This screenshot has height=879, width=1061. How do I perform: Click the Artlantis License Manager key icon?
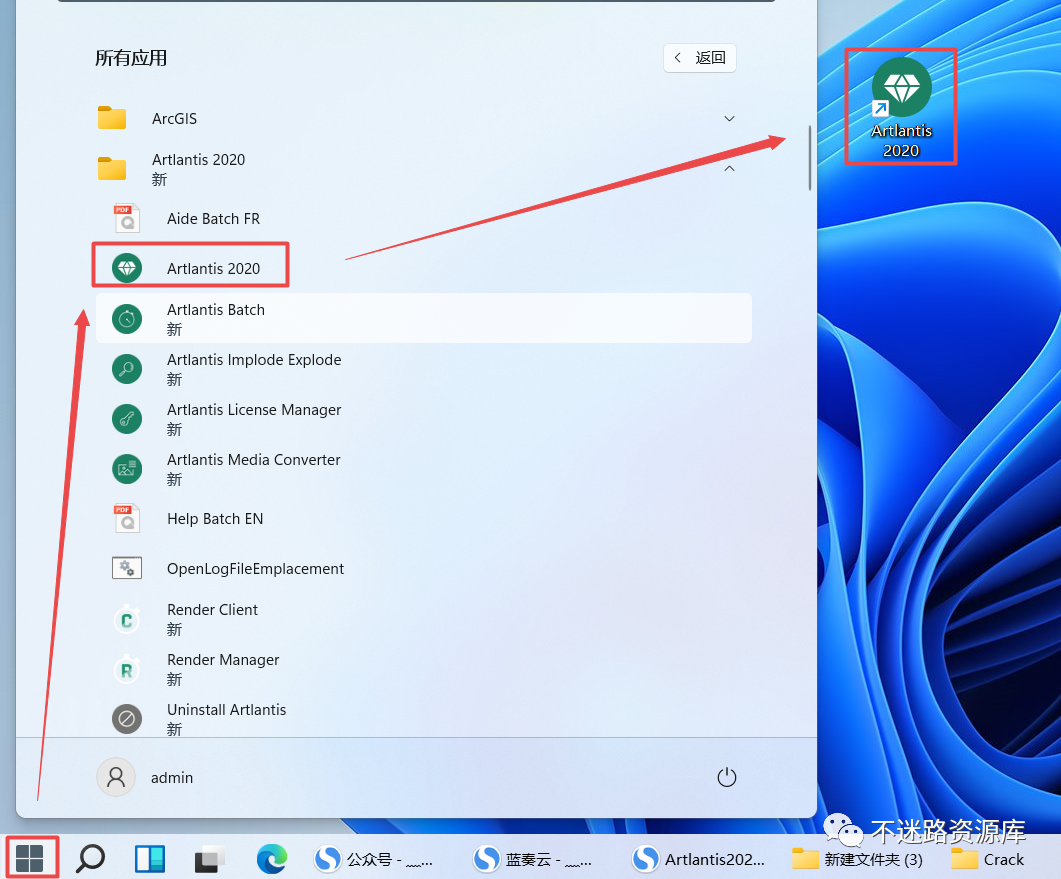[127, 419]
